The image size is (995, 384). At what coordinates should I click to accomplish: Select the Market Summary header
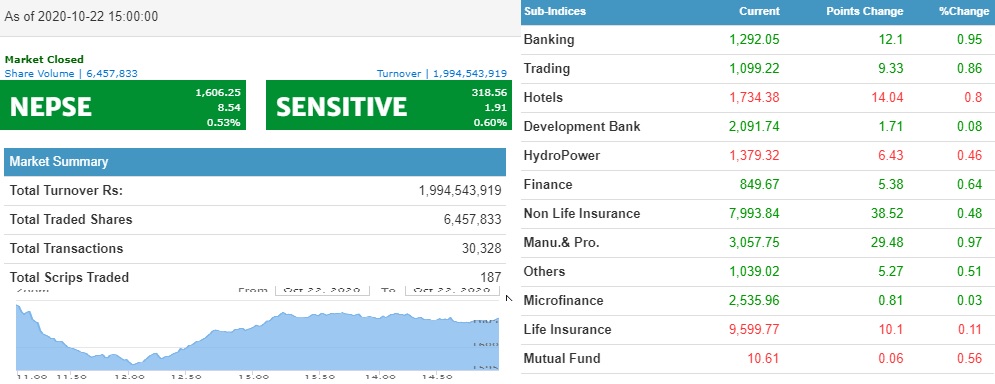255,162
